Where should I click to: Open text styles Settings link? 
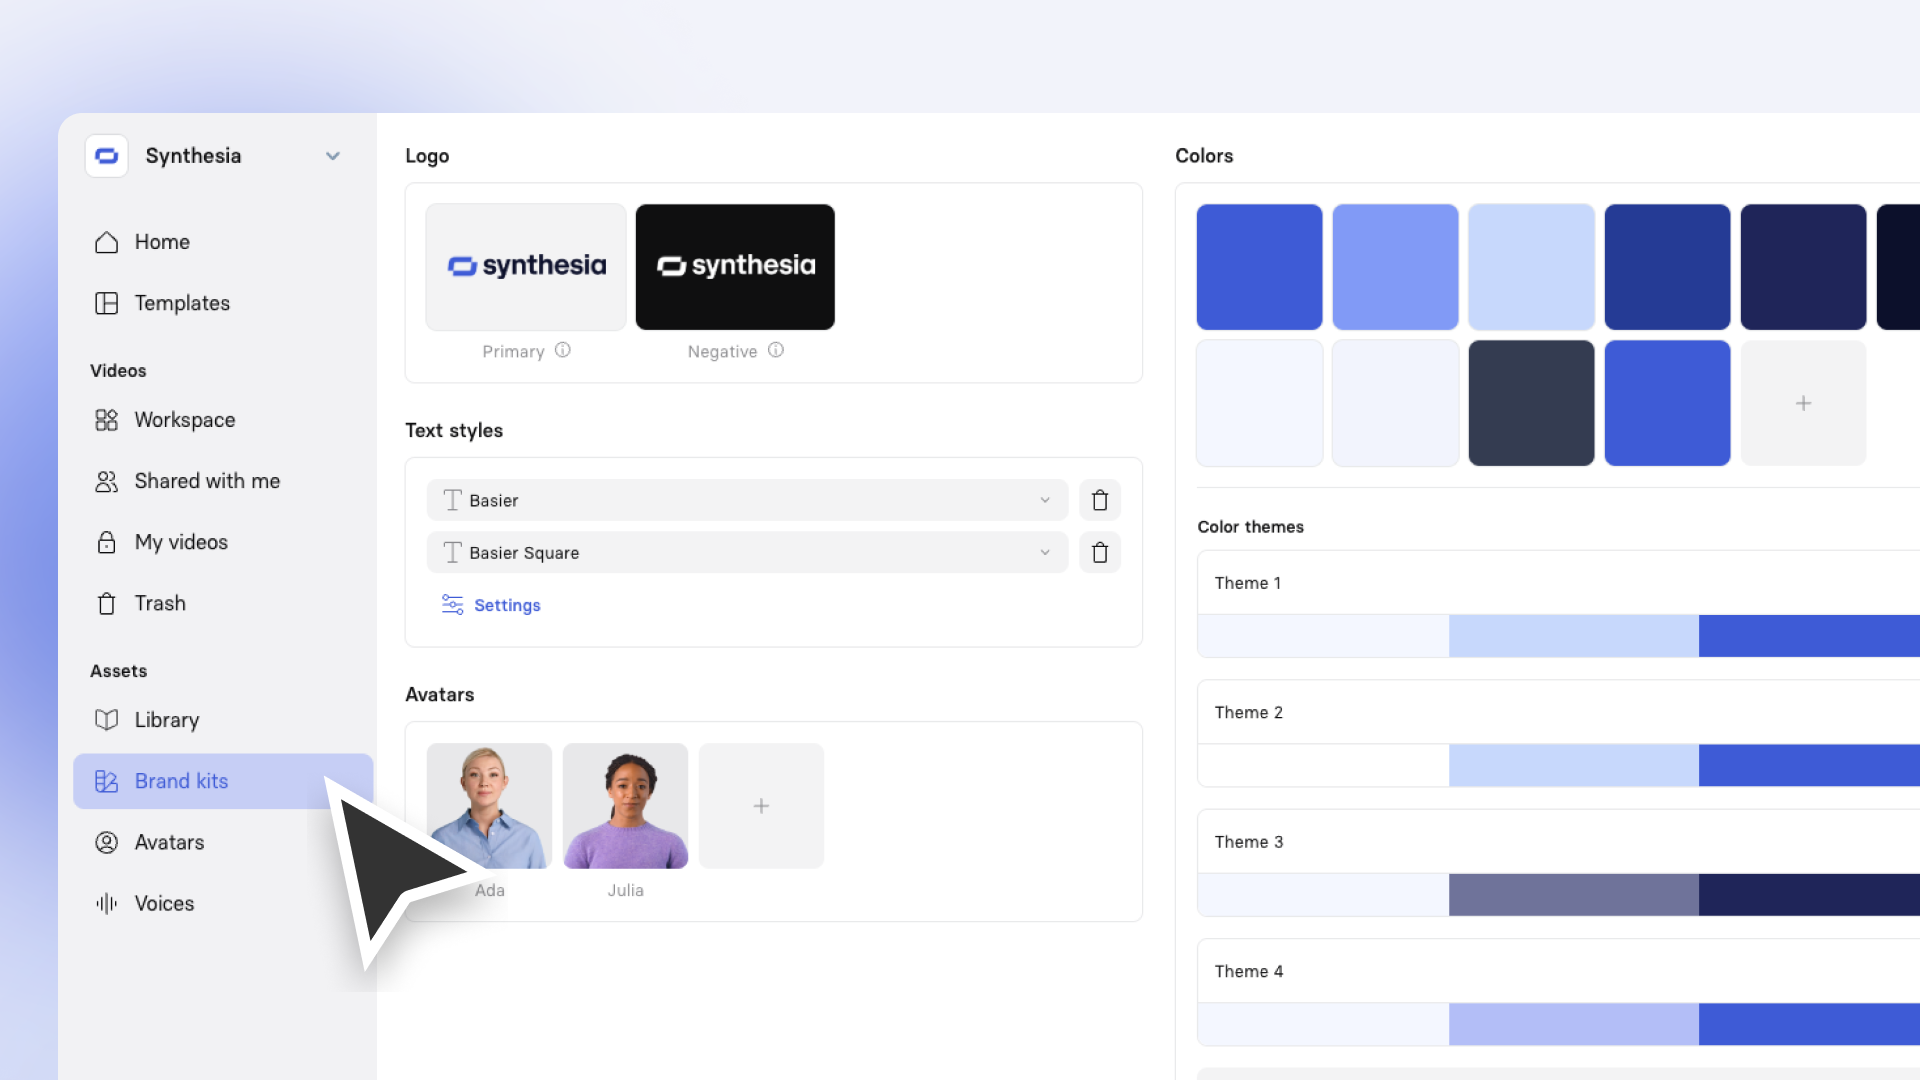[x=507, y=605]
